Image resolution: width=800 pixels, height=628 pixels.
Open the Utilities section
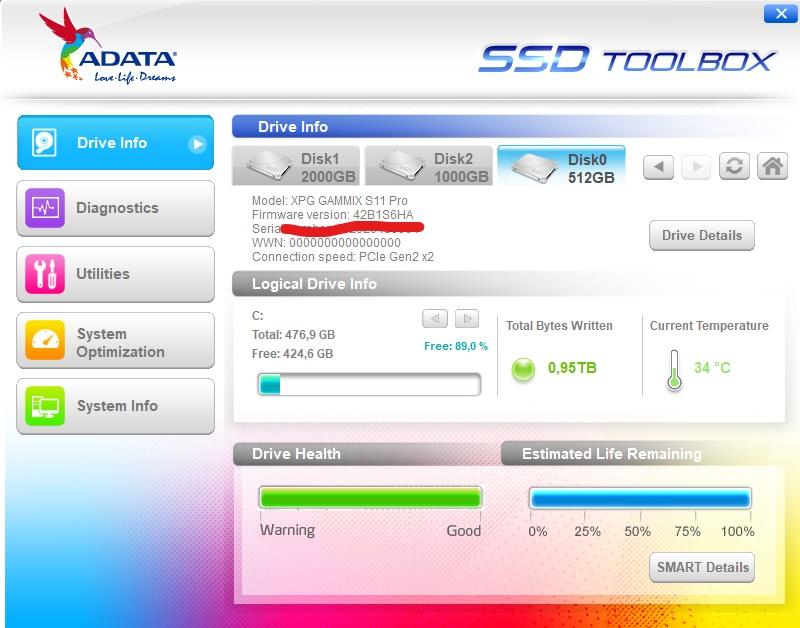(x=115, y=274)
